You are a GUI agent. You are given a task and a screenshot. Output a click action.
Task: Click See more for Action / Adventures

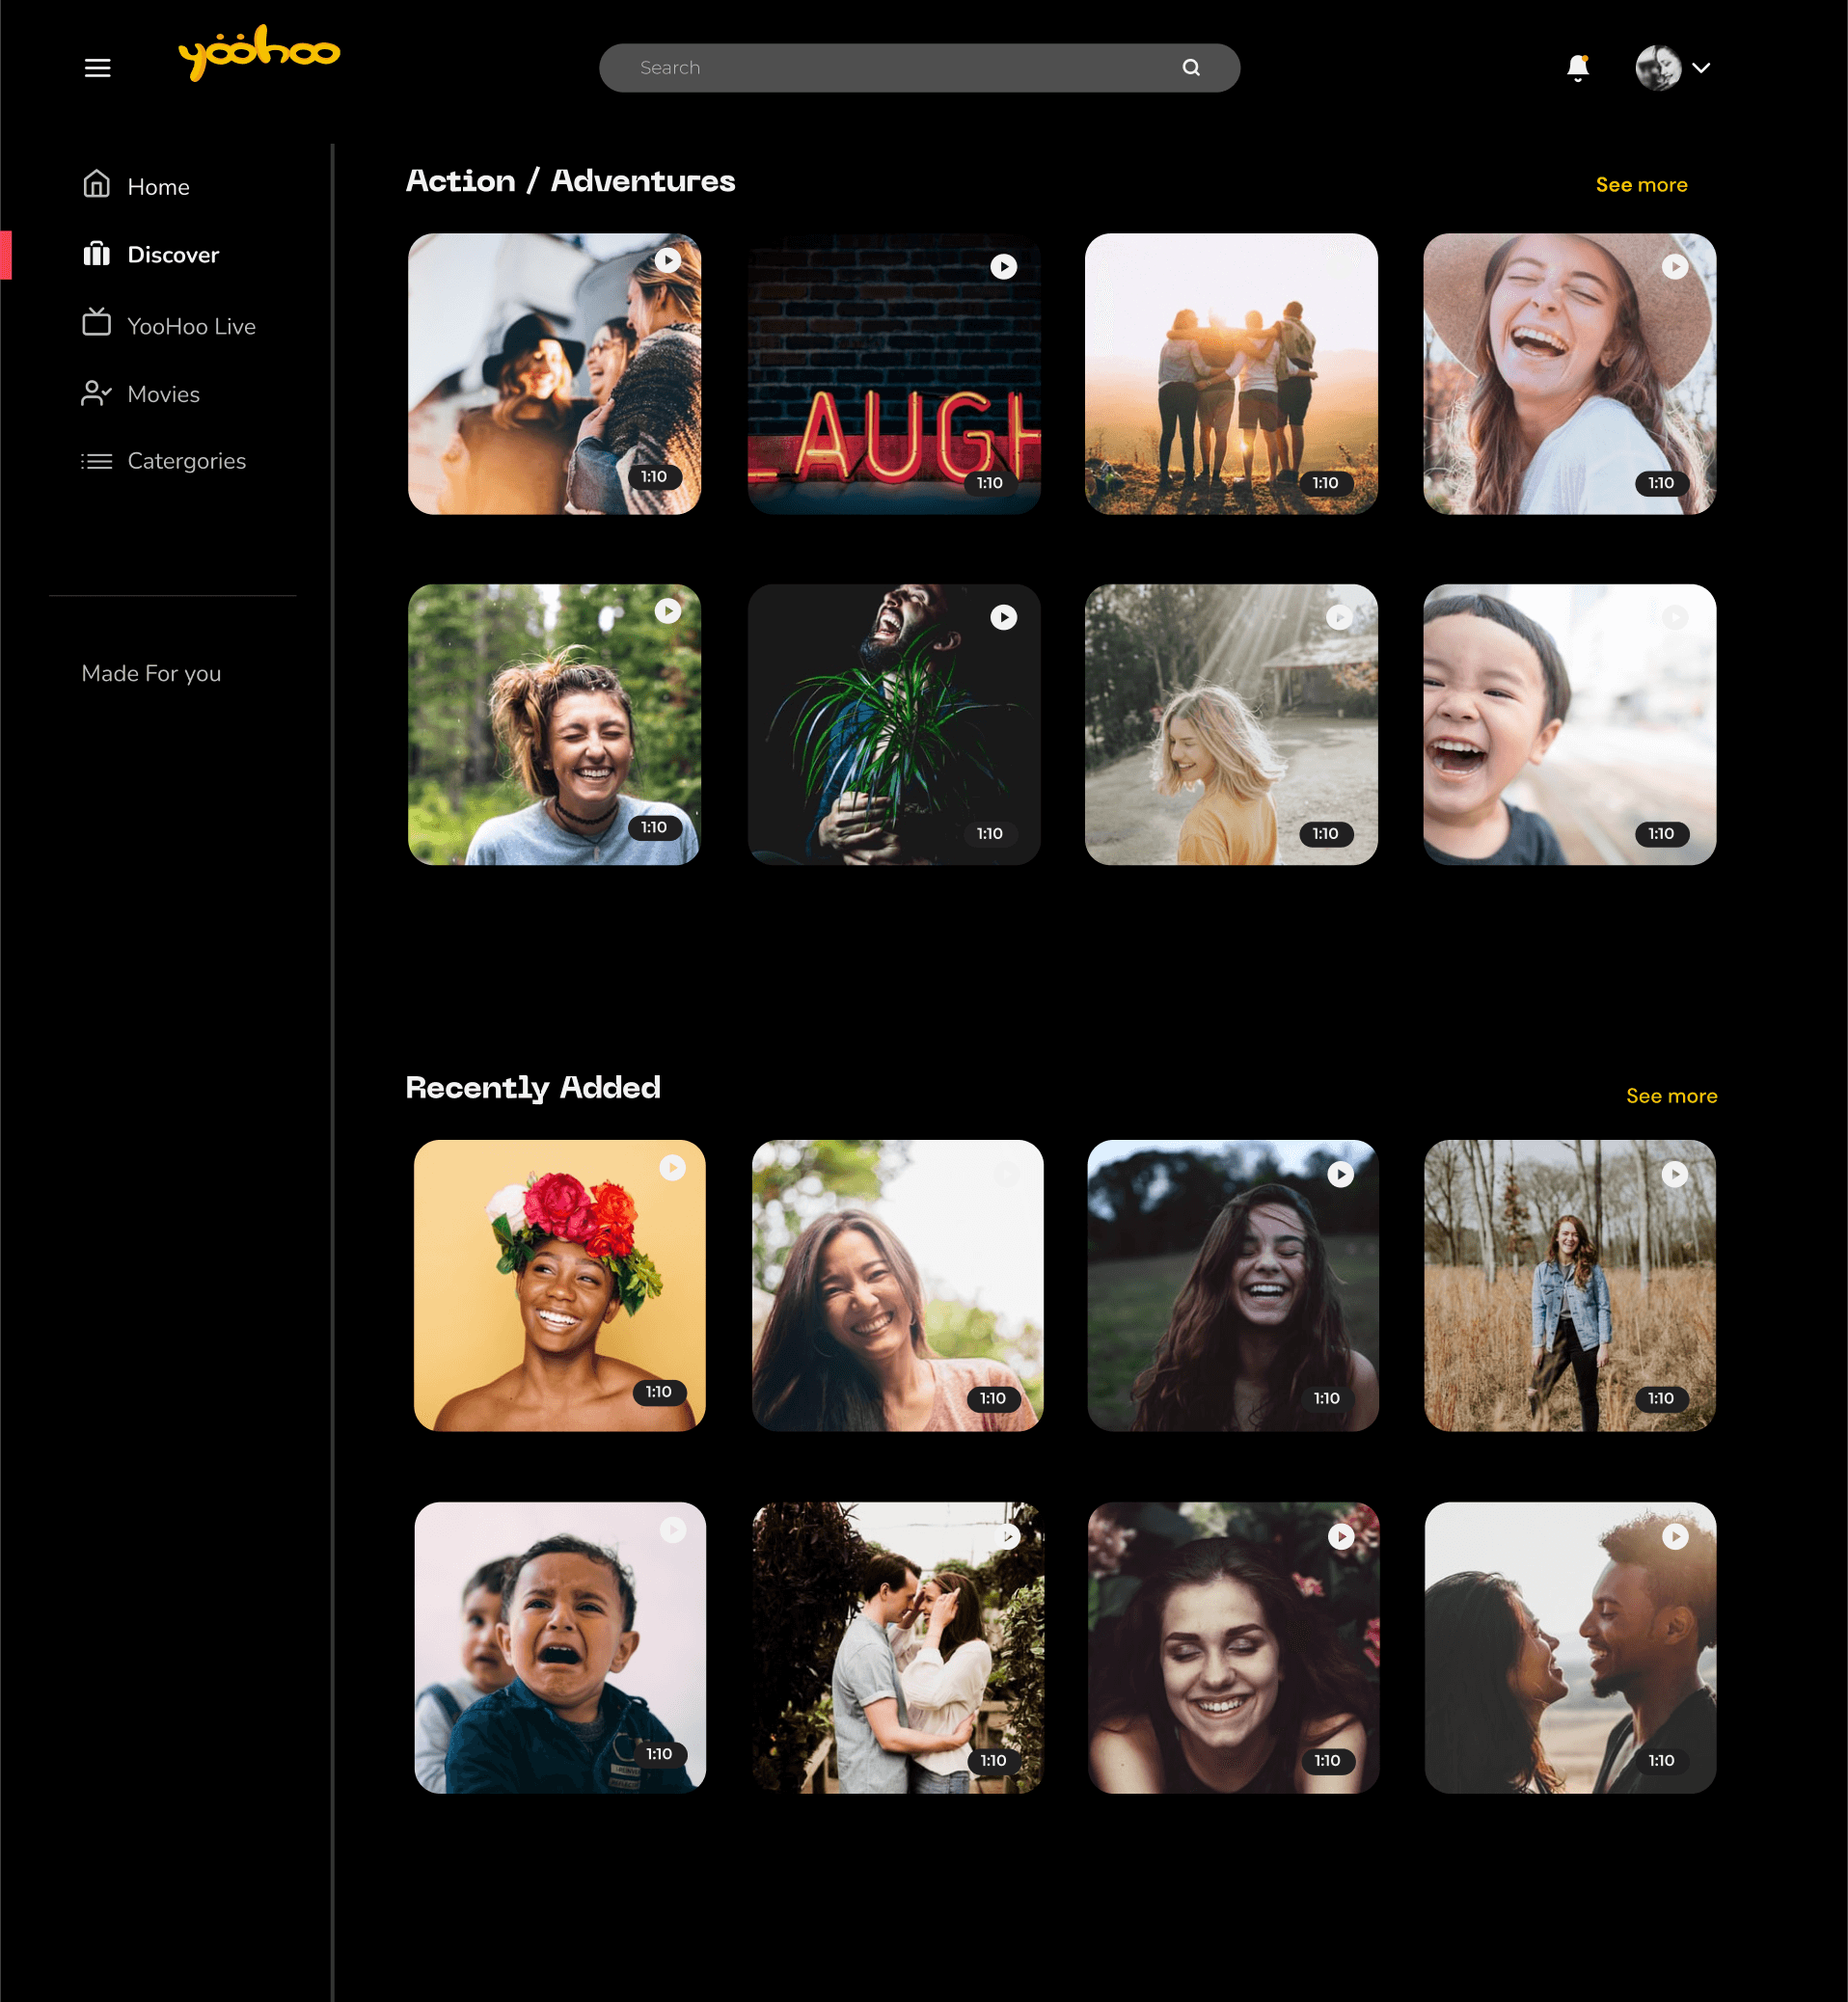coord(1641,184)
